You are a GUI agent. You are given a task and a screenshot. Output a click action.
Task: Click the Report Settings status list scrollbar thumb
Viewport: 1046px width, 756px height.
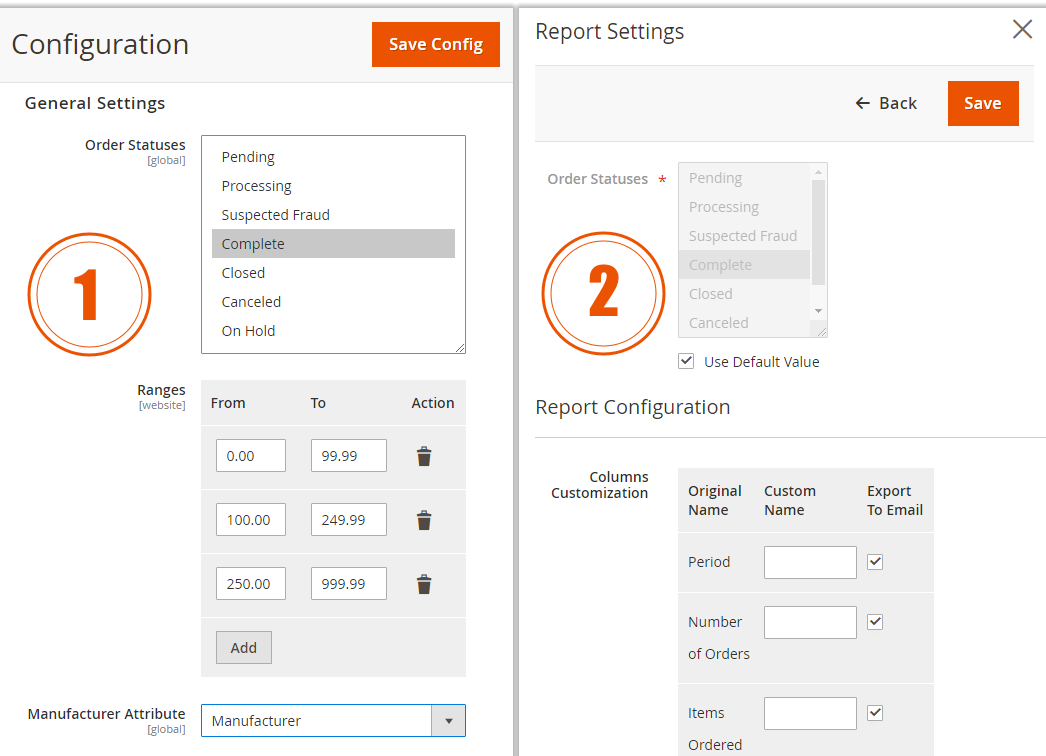819,232
